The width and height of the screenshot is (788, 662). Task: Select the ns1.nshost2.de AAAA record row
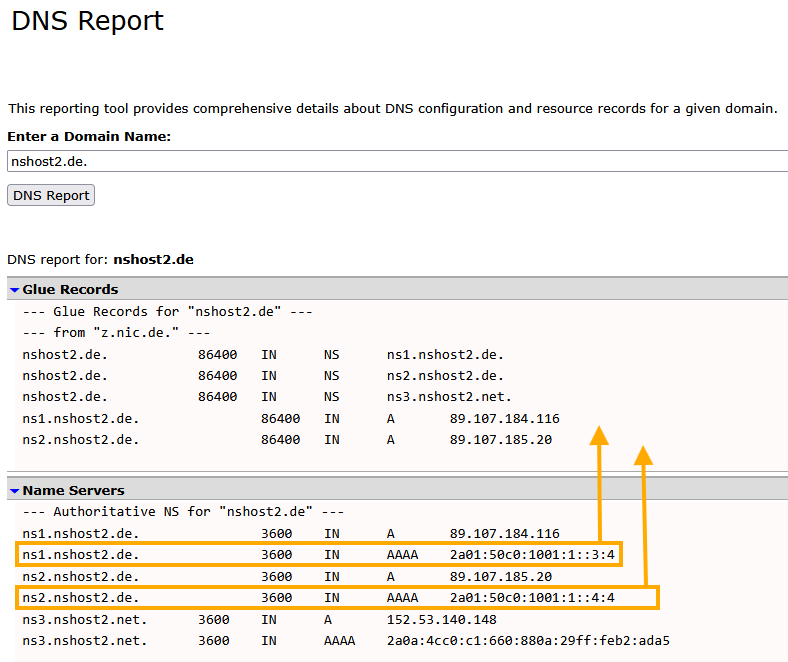319,554
